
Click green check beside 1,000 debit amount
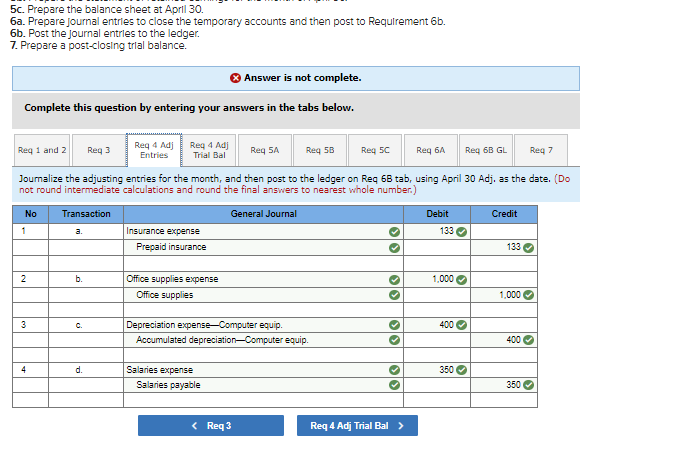tap(462, 280)
